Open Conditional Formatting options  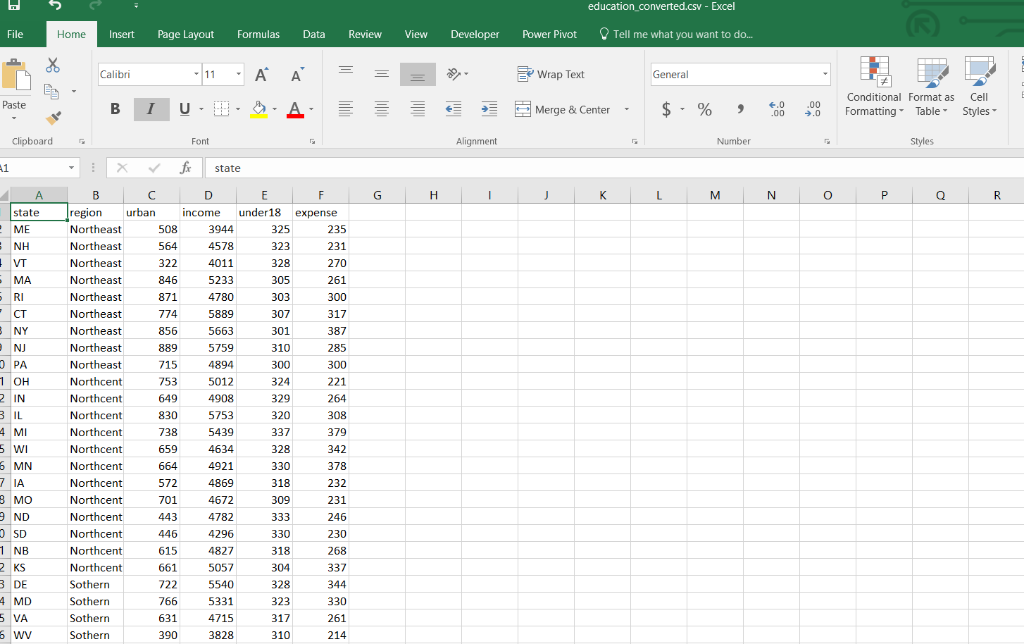coord(874,86)
